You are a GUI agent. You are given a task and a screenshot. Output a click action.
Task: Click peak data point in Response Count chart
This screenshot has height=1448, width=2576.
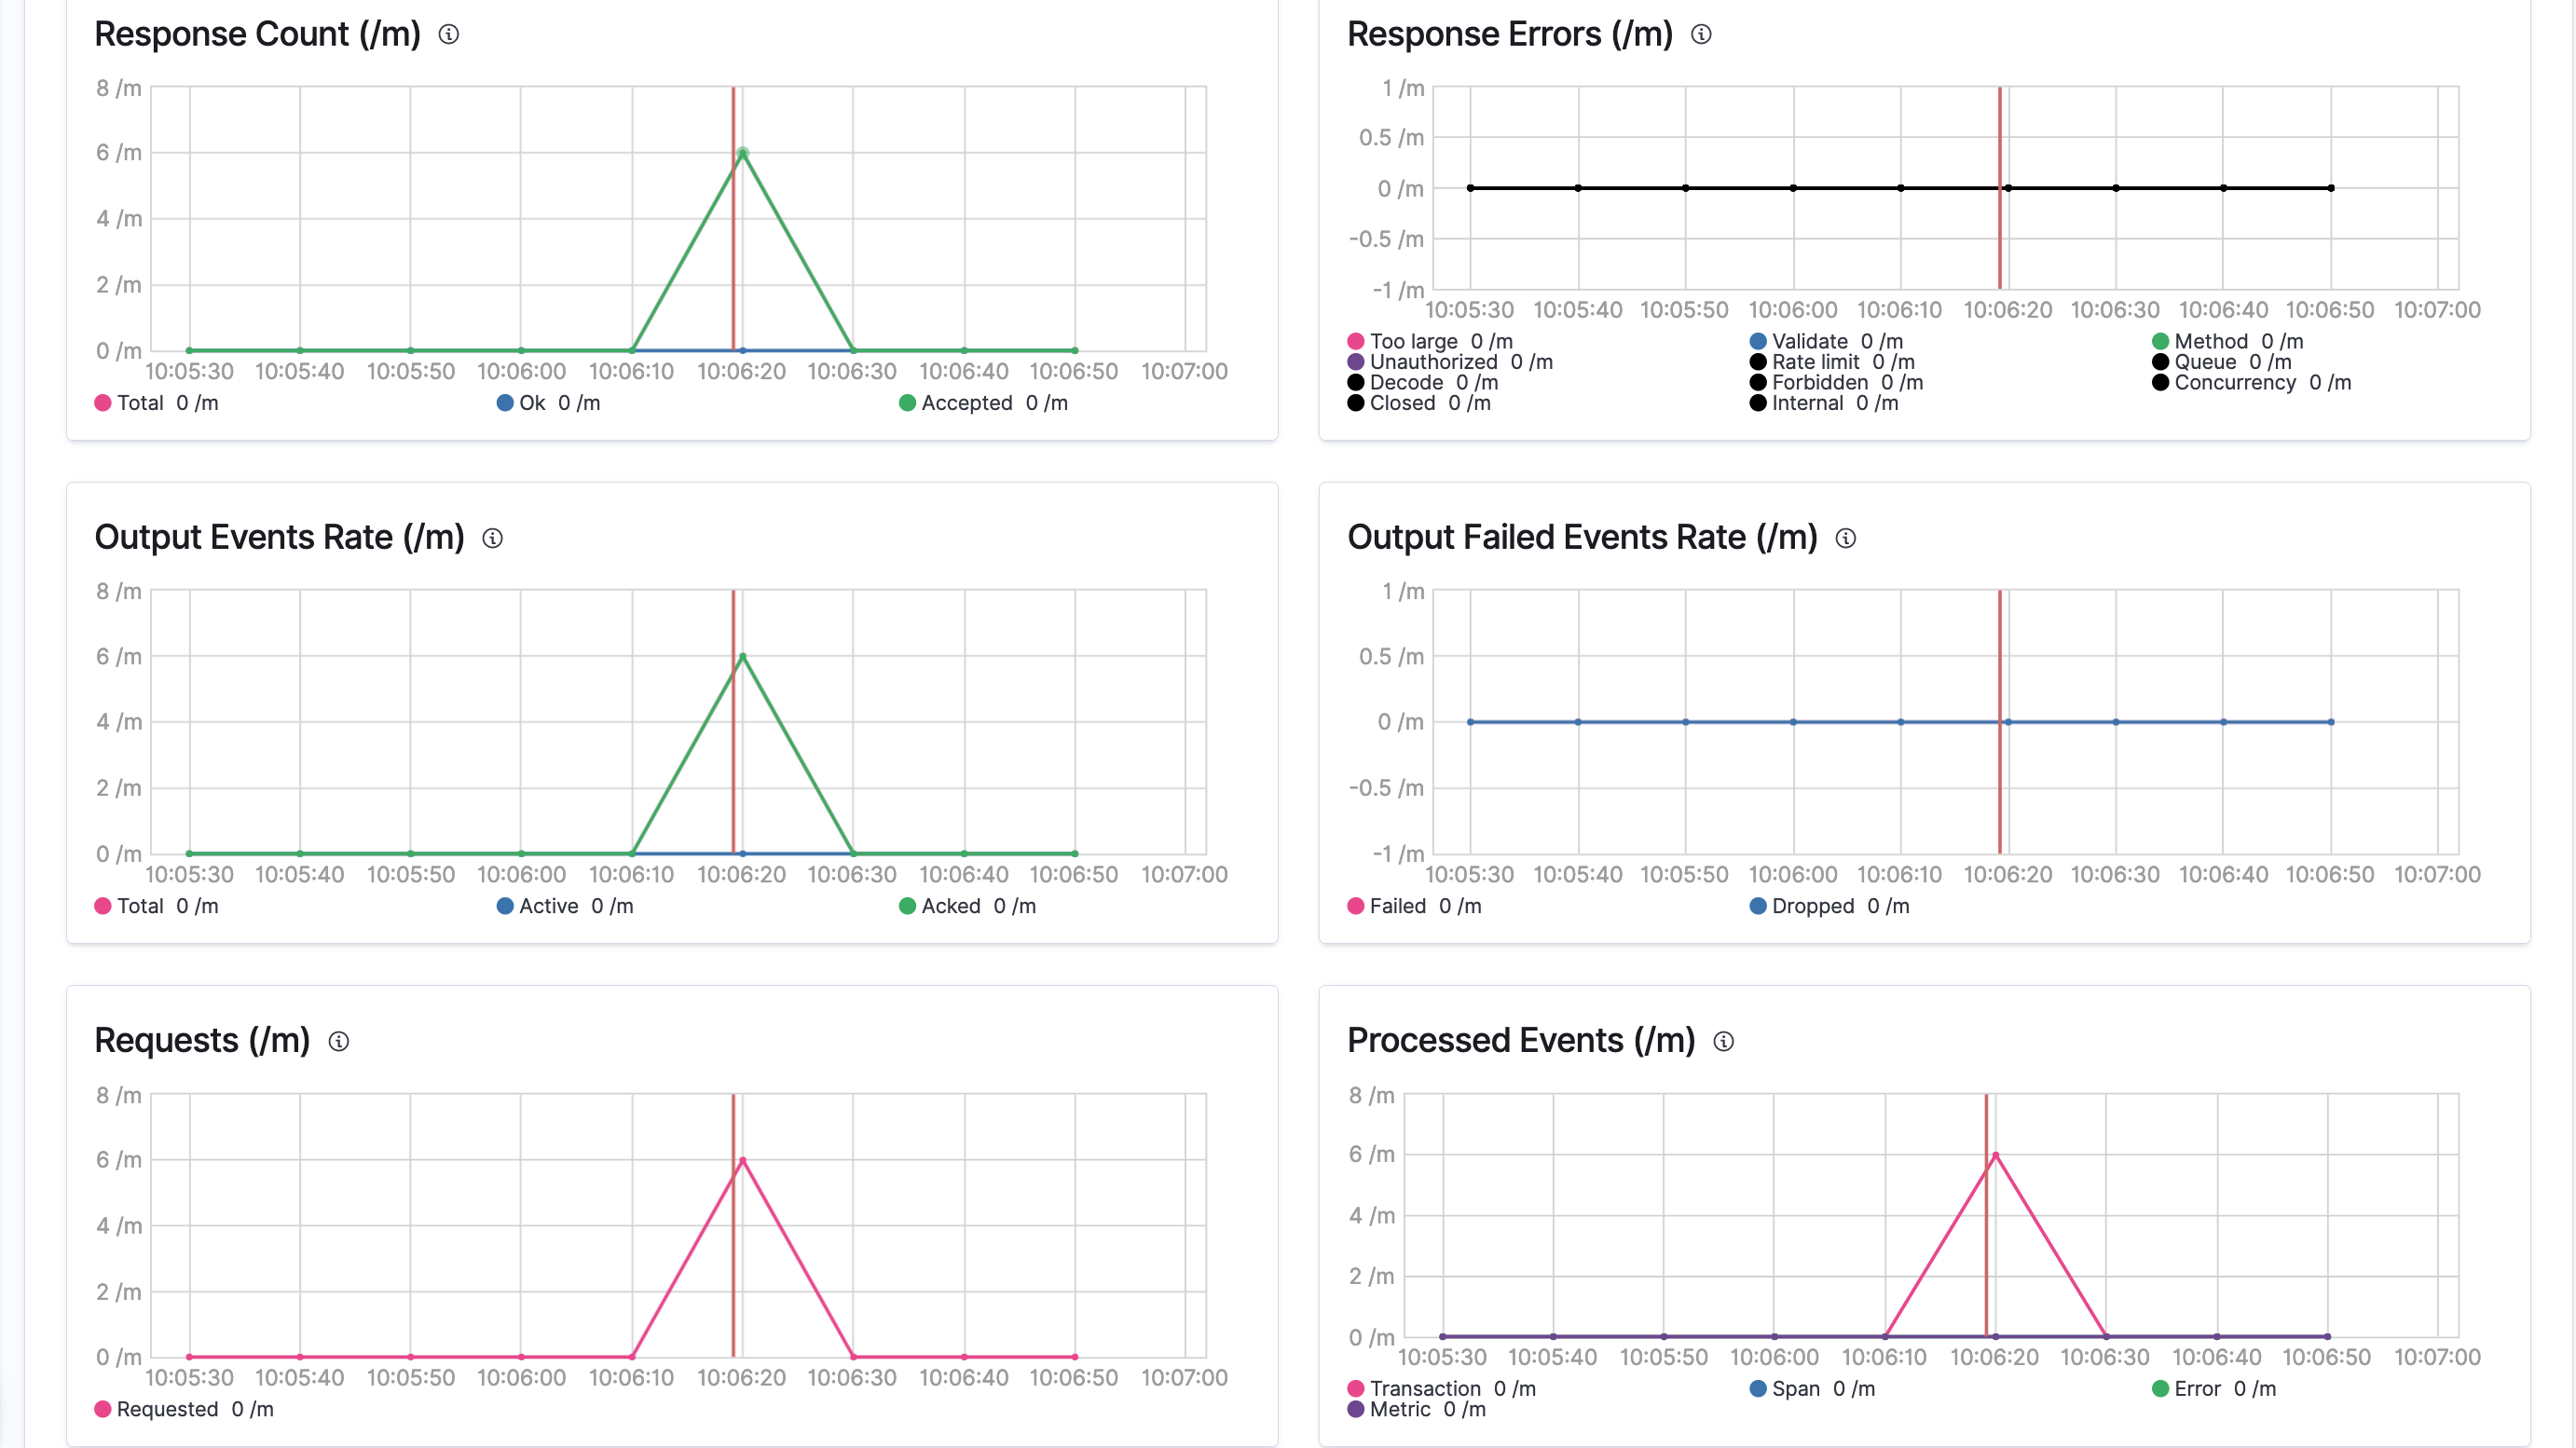pyautogui.click(x=742, y=154)
